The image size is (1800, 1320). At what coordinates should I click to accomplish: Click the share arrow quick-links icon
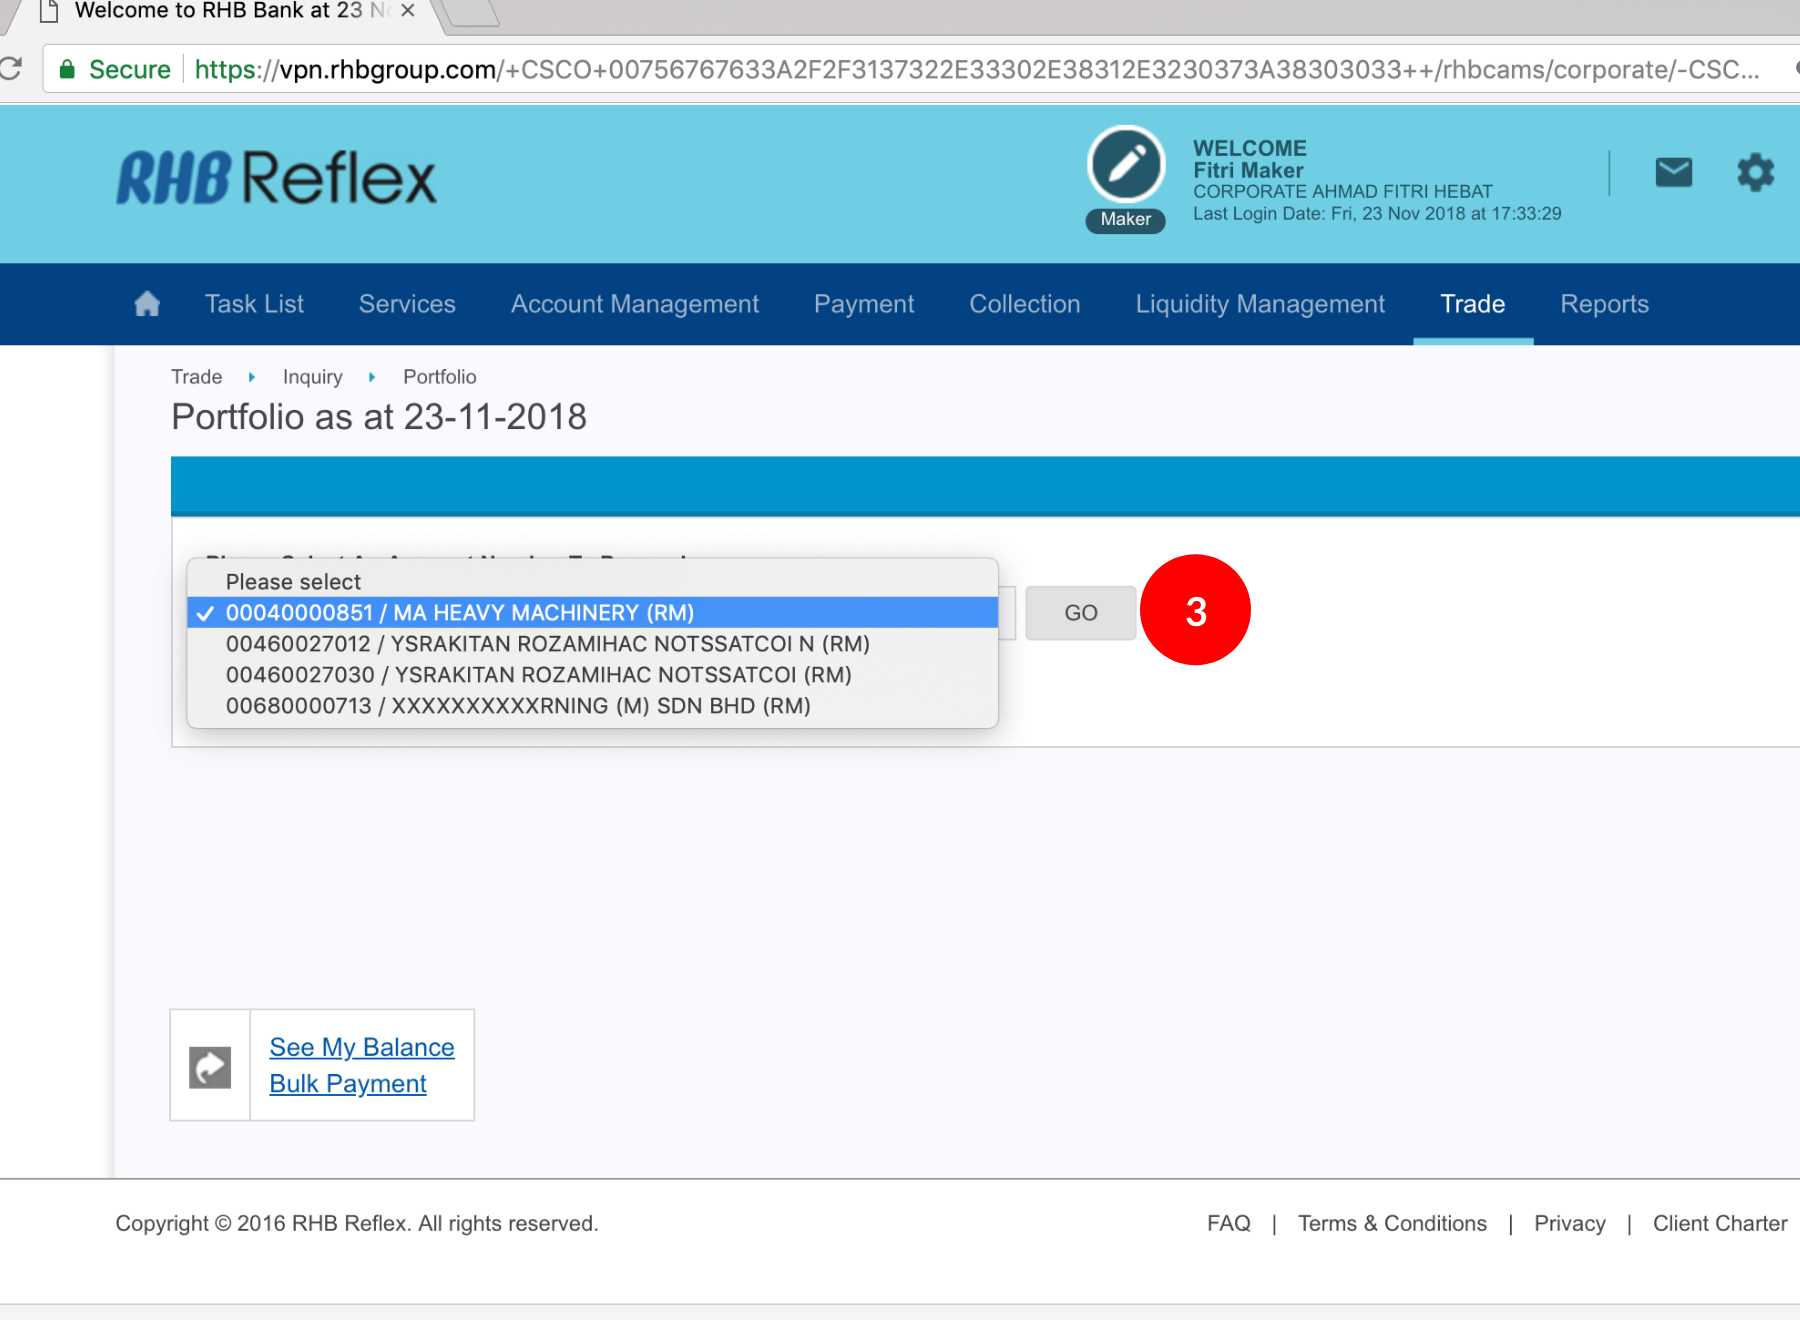[x=210, y=1067]
